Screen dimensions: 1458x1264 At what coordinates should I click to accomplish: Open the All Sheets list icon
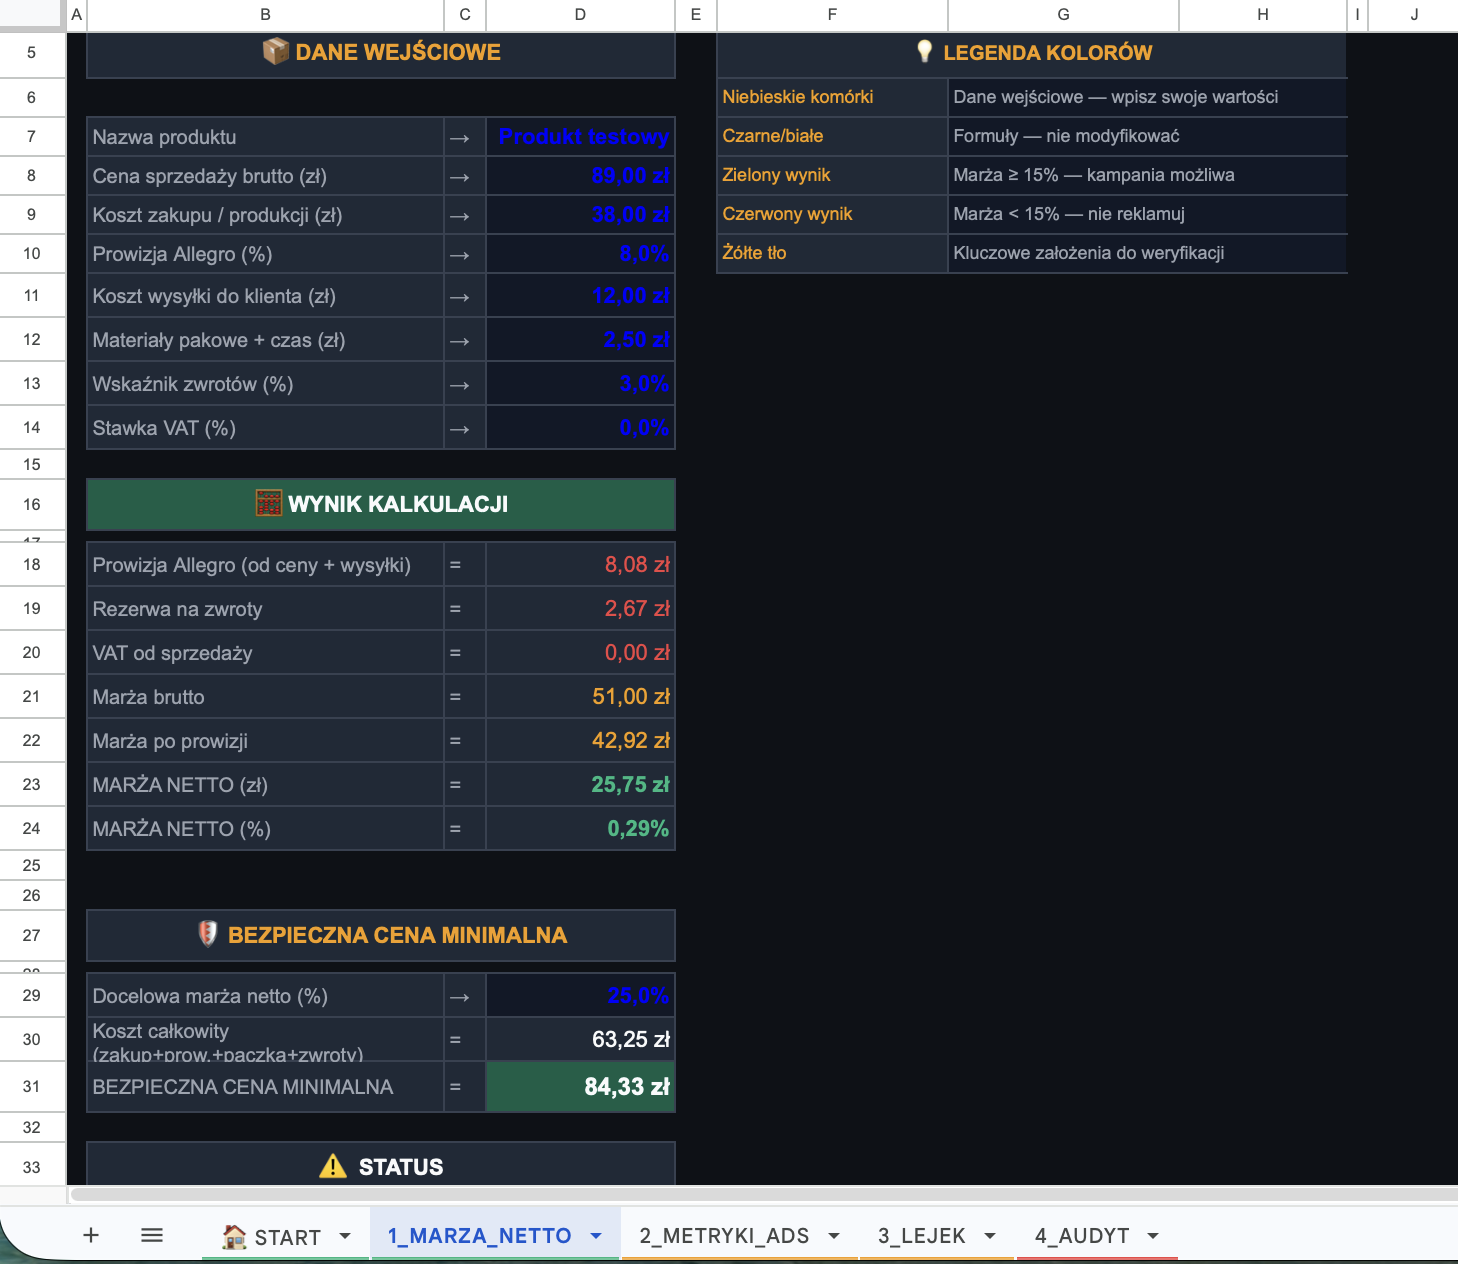[x=152, y=1235]
